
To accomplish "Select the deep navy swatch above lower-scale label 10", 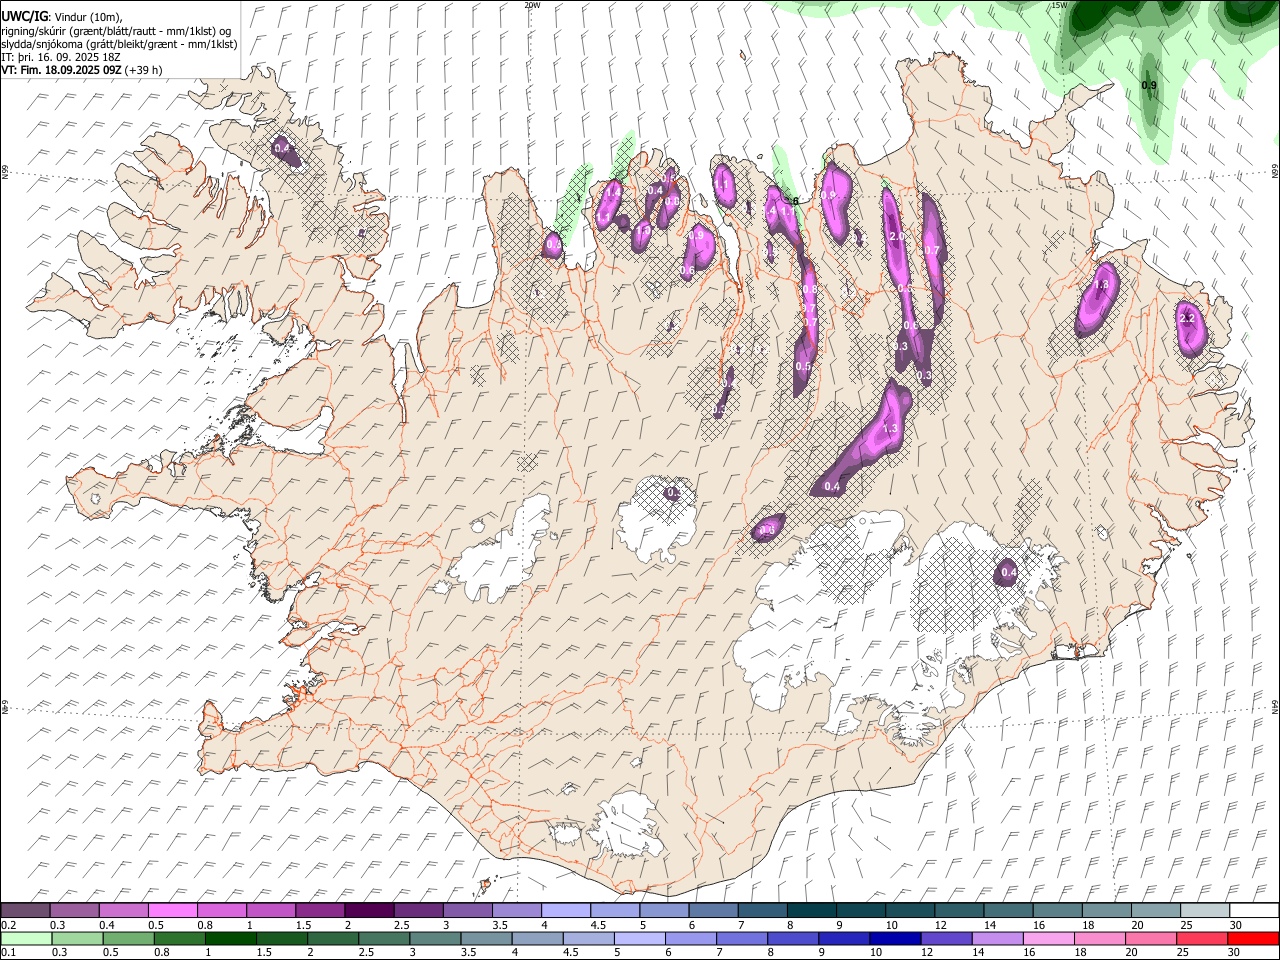I will pyautogui.click(x=895, y=938).
